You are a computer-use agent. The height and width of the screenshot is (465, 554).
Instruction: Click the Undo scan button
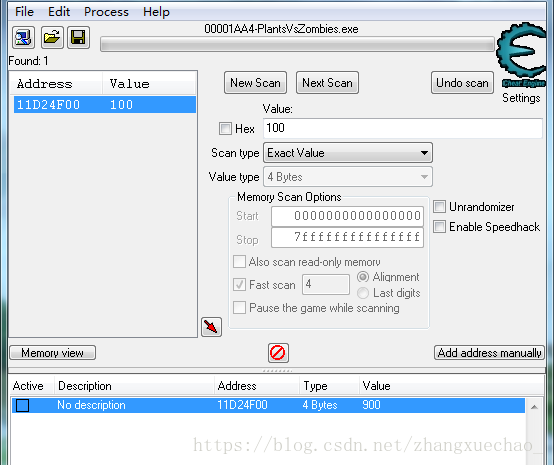point(462,83)
